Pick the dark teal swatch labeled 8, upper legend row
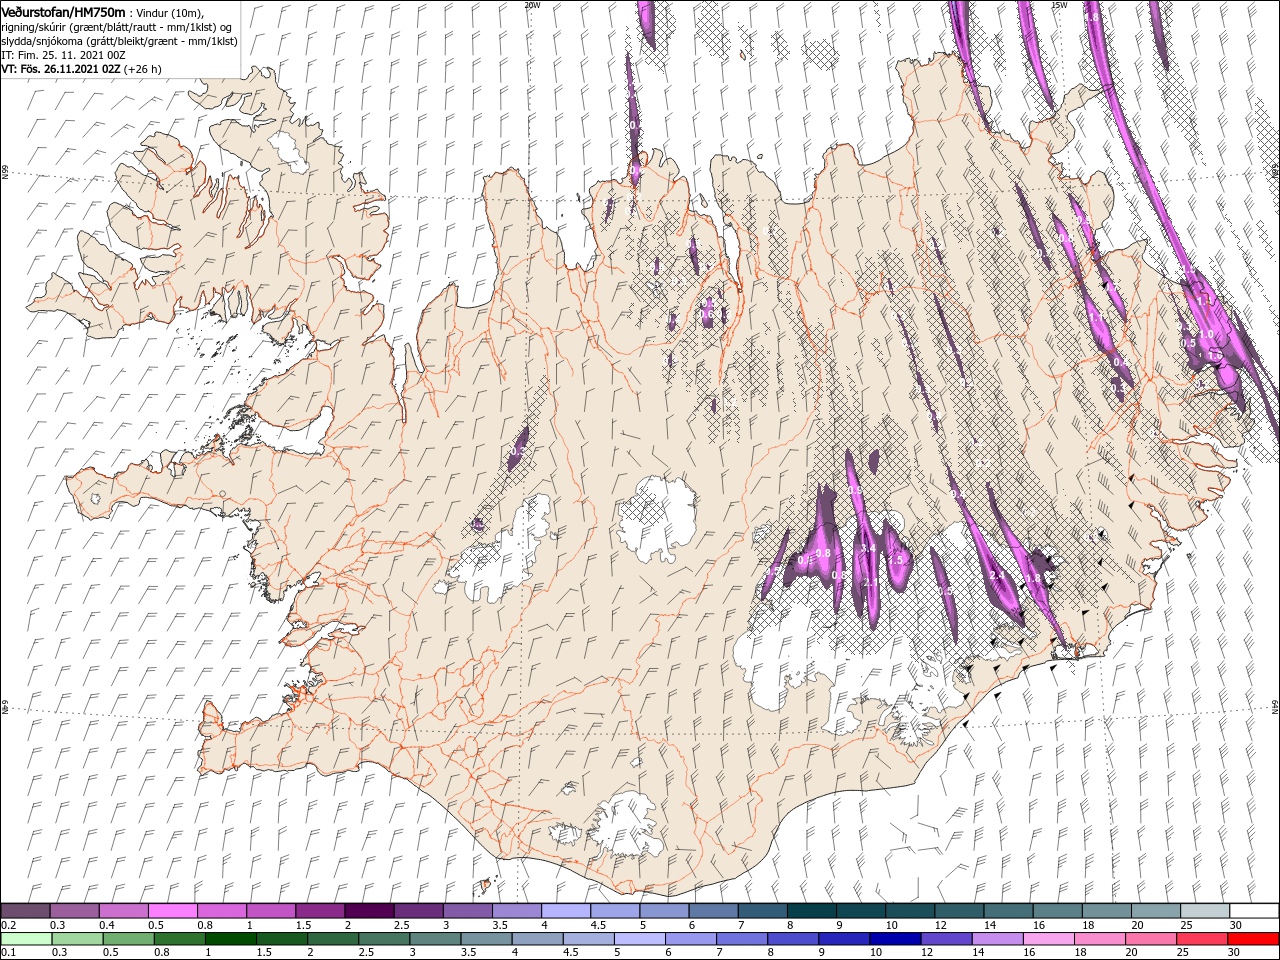The image size is (1280, 960). 812,911
